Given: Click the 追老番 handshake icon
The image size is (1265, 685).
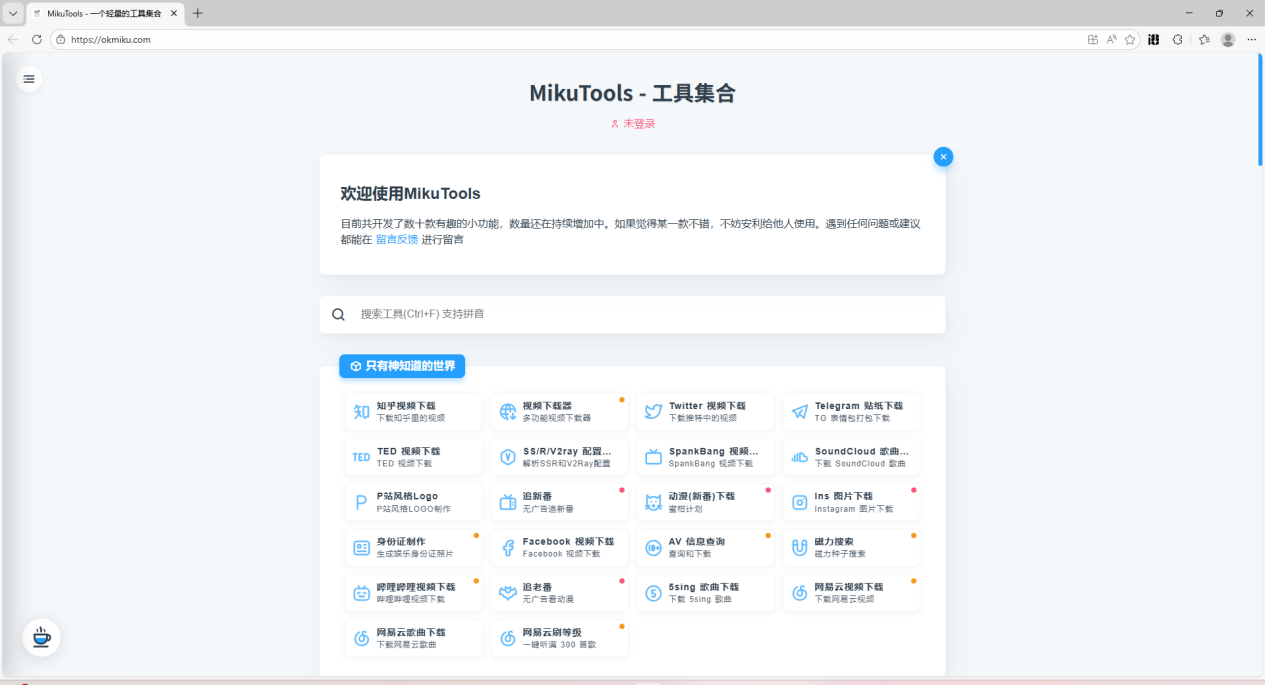Looking at the screenshot, I should tap(508, 593).
